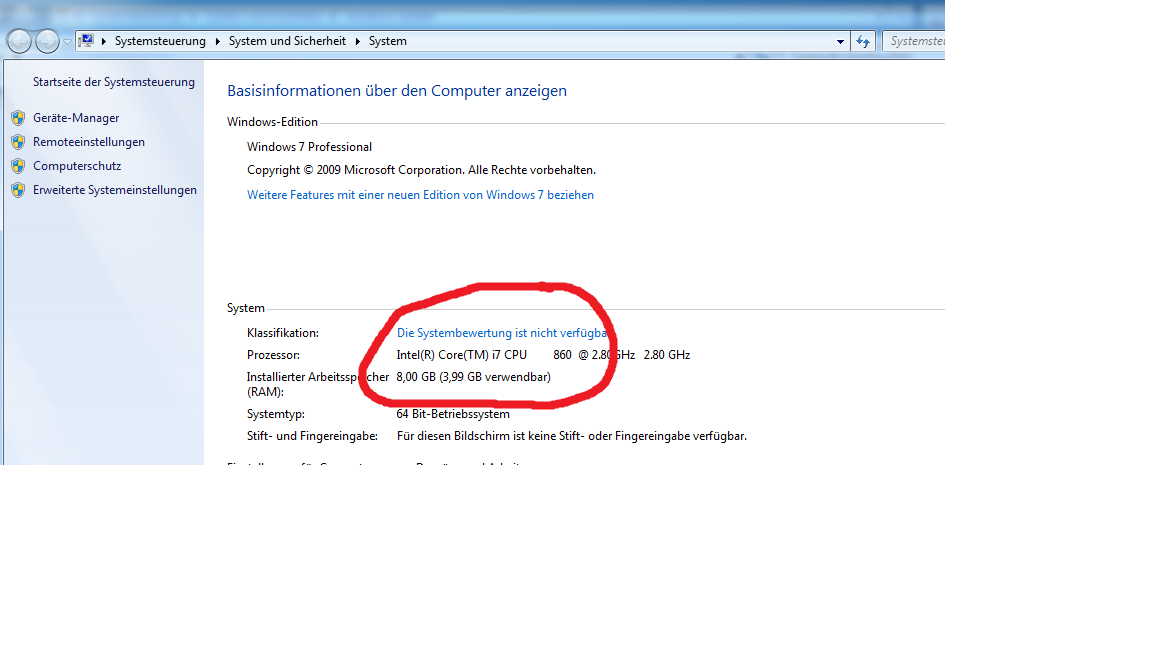
Task: Select the System breadcrumb entry
Action: tap(388, 41)
